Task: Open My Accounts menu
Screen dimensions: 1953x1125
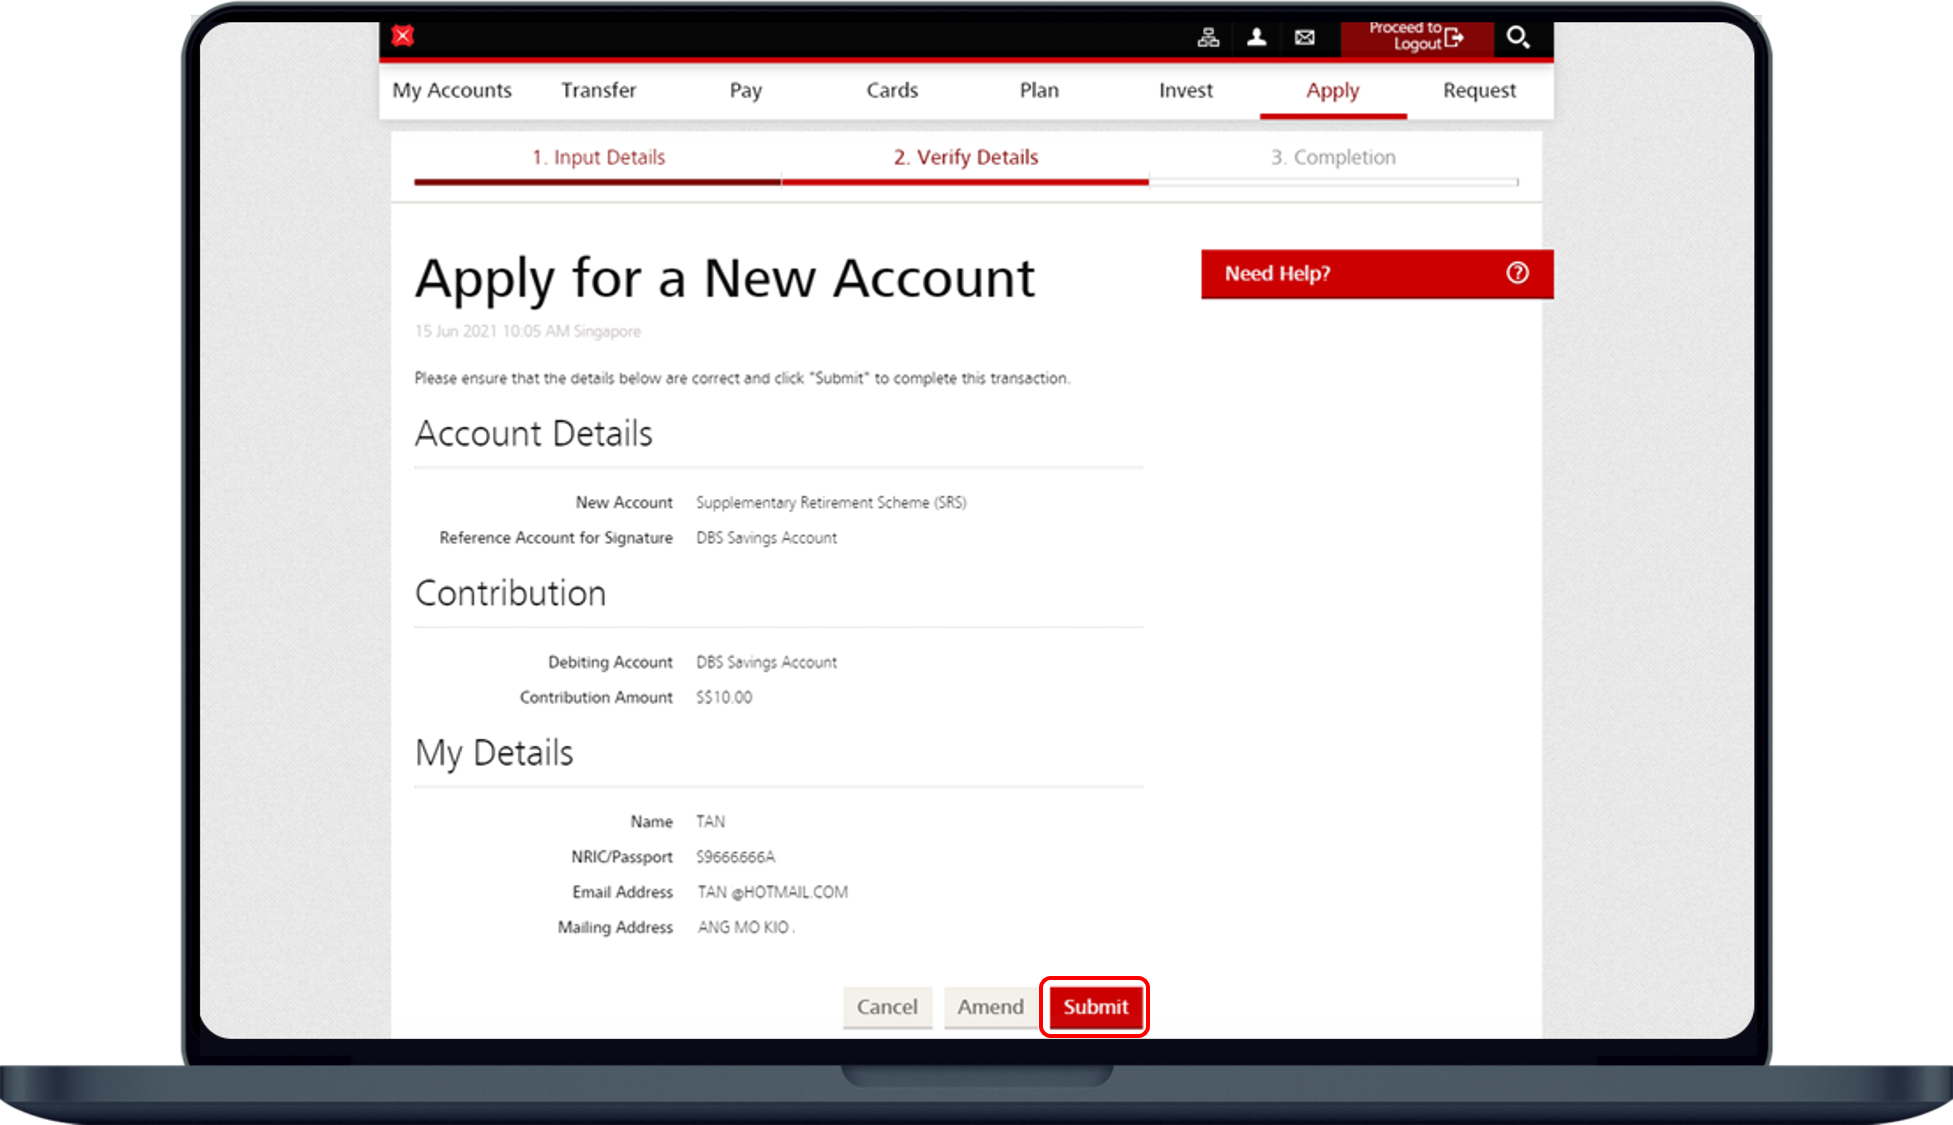Action: pos(452,90)
